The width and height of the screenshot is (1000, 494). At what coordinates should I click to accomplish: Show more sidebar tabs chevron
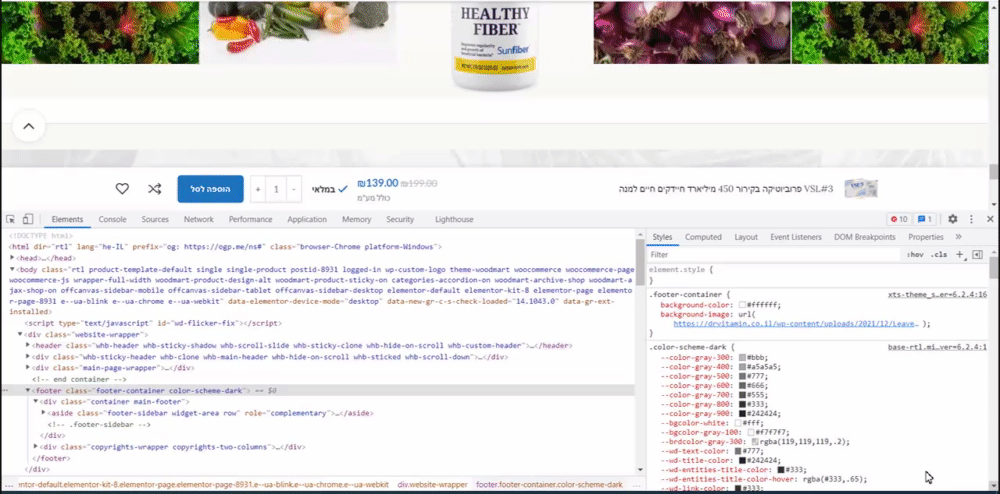pyautogui.click(x=959, y=237)
